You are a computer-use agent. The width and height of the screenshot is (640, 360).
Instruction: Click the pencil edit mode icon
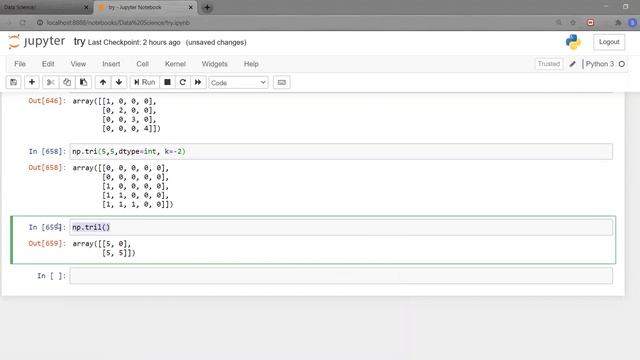tap(573, 64)
